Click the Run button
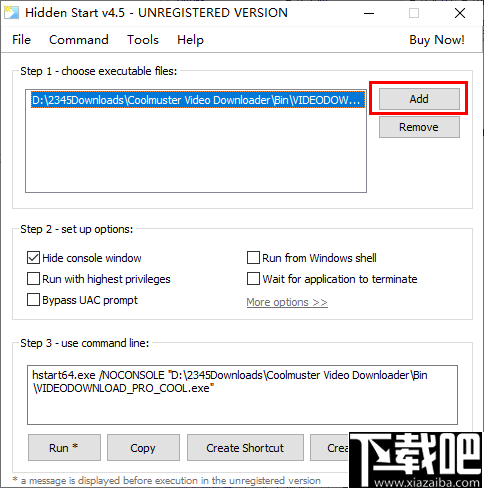The width and height of the screenshot is (484, 488). pos(64,448)
